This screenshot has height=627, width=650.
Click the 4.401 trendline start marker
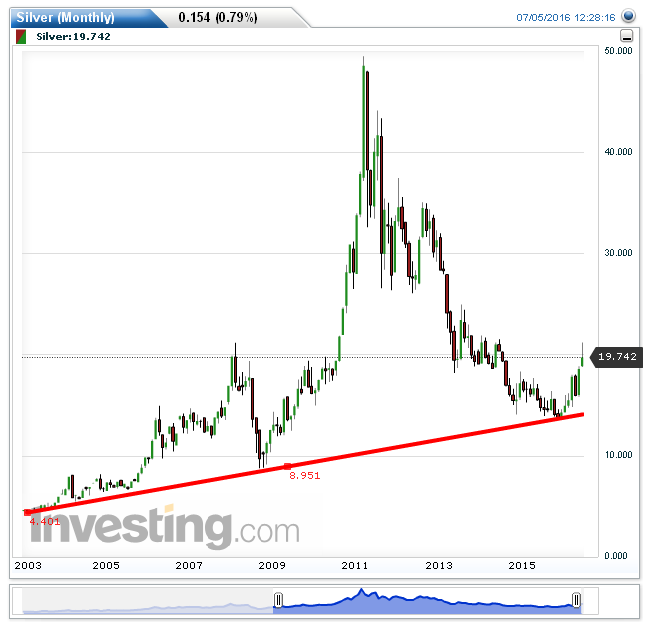27,513
